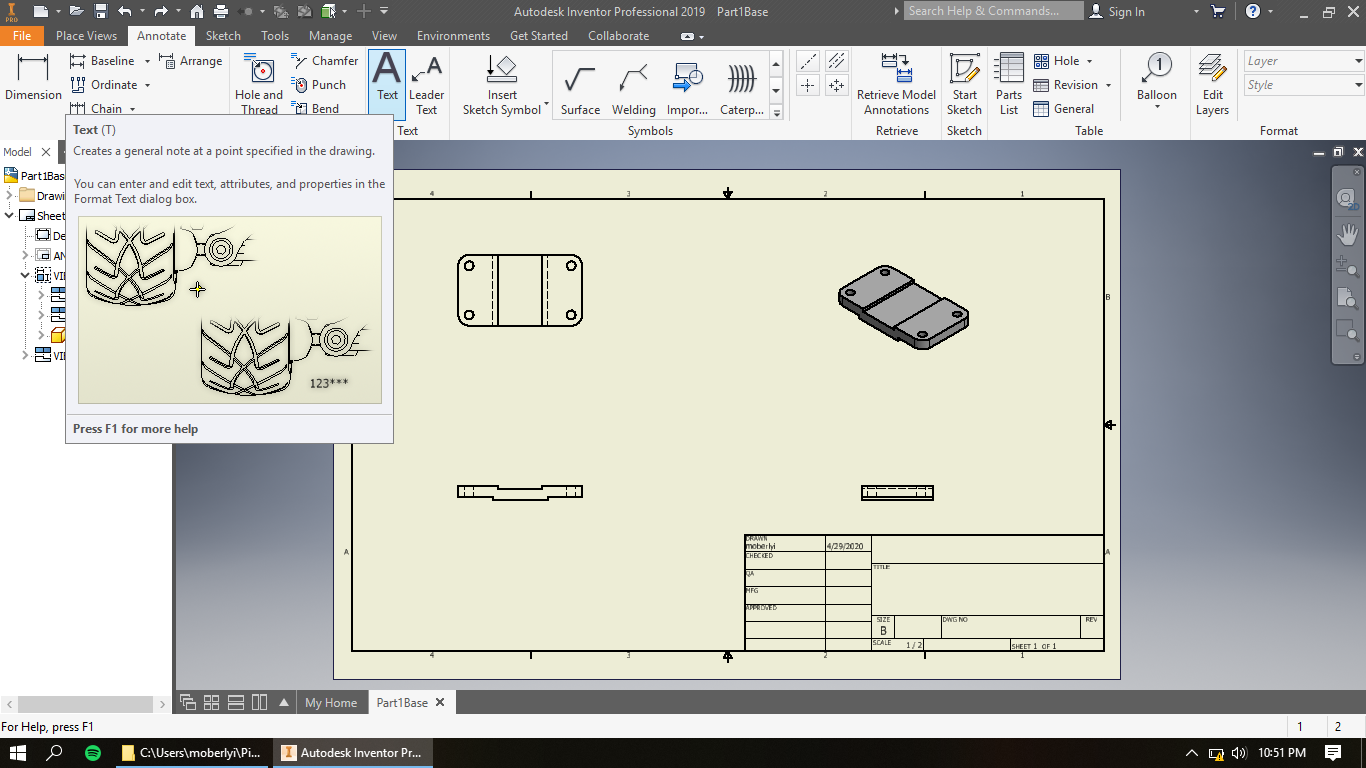Open the Ordinate dimension dropdown arrow
The height and width of the screenshot is (768, 1366).
(x=147, y=85)
